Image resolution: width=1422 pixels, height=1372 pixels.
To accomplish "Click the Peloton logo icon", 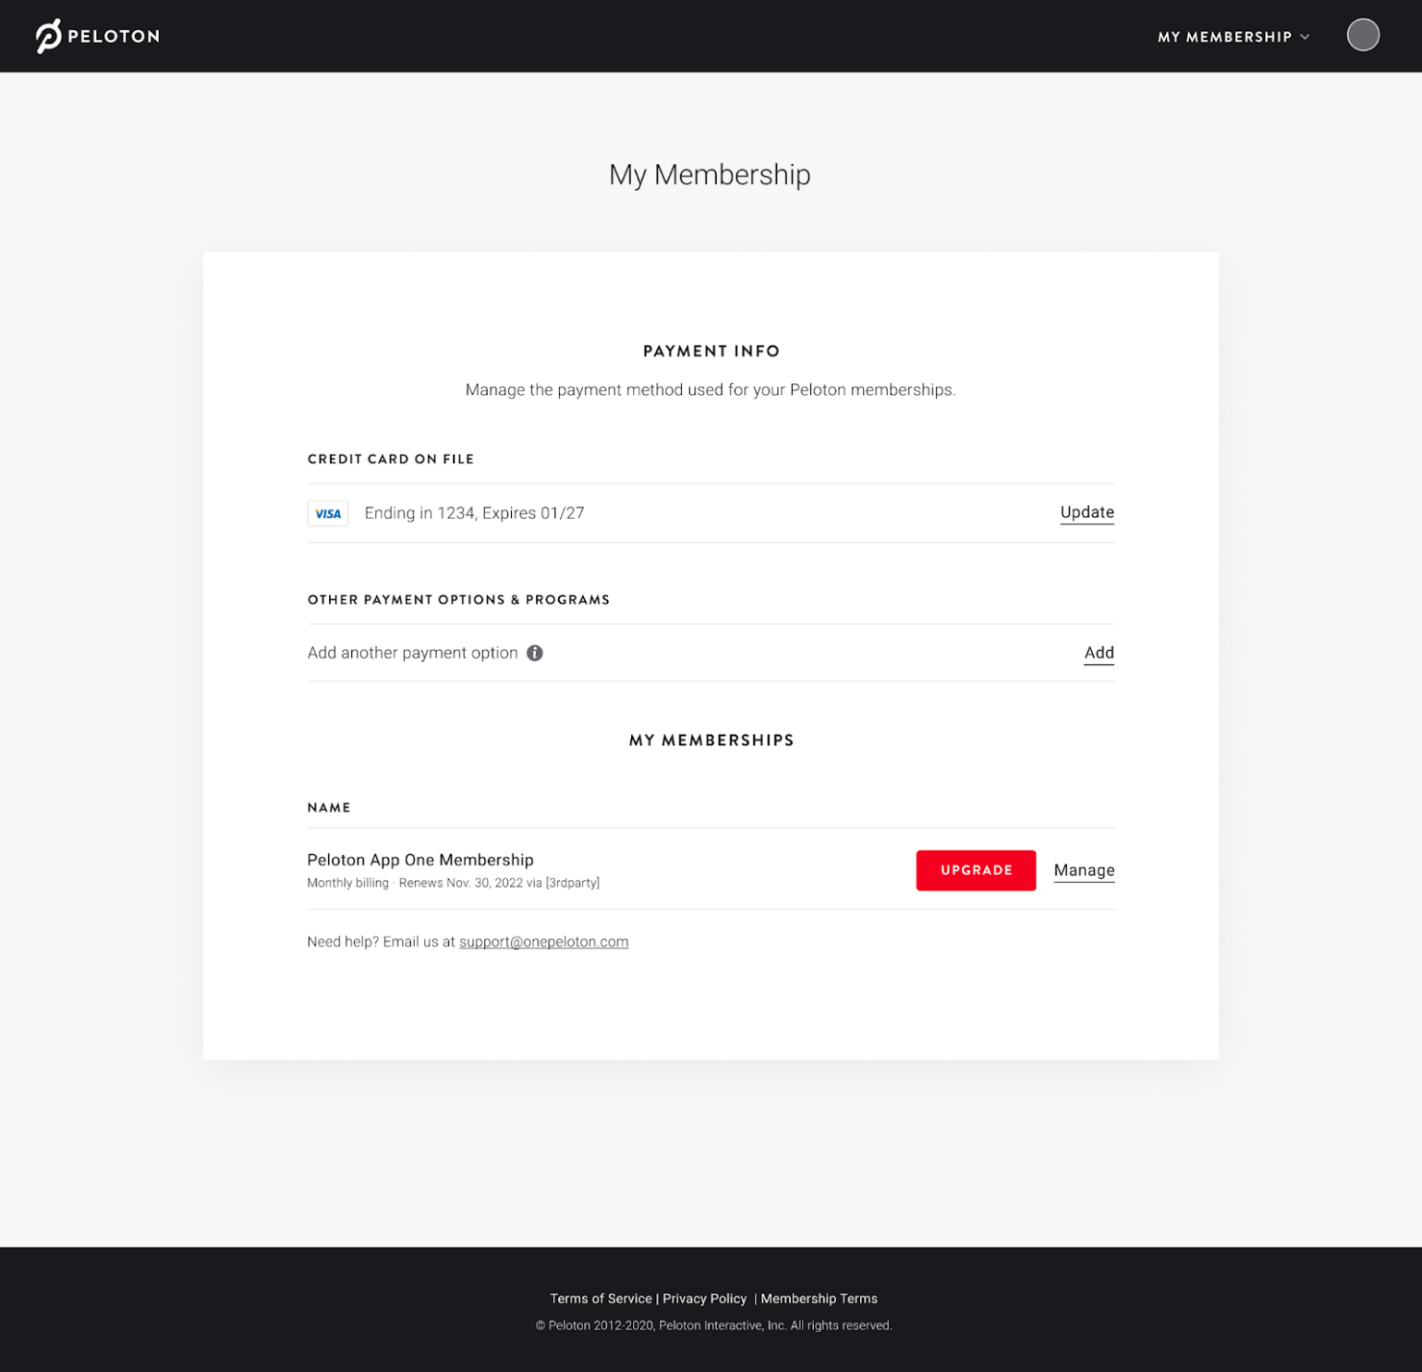I will (x=48, y=36).
